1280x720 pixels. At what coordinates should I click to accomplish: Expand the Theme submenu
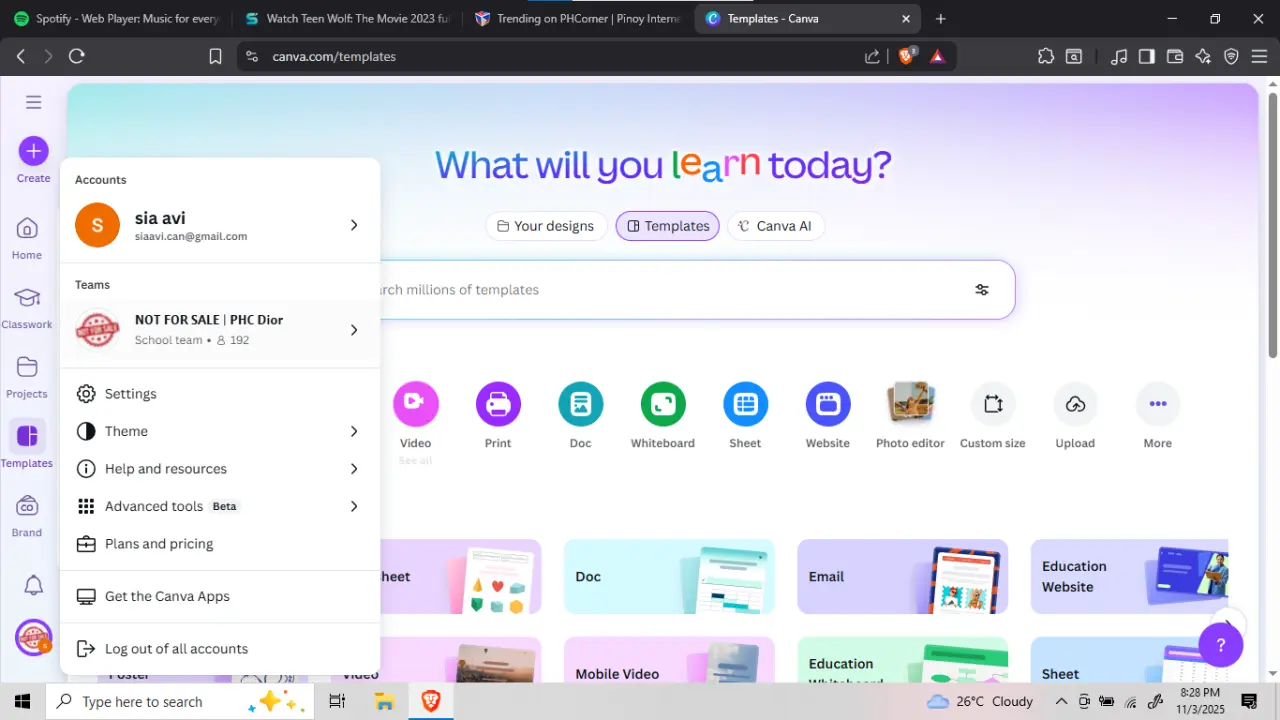pyautogui.click(x=220, y=431)
